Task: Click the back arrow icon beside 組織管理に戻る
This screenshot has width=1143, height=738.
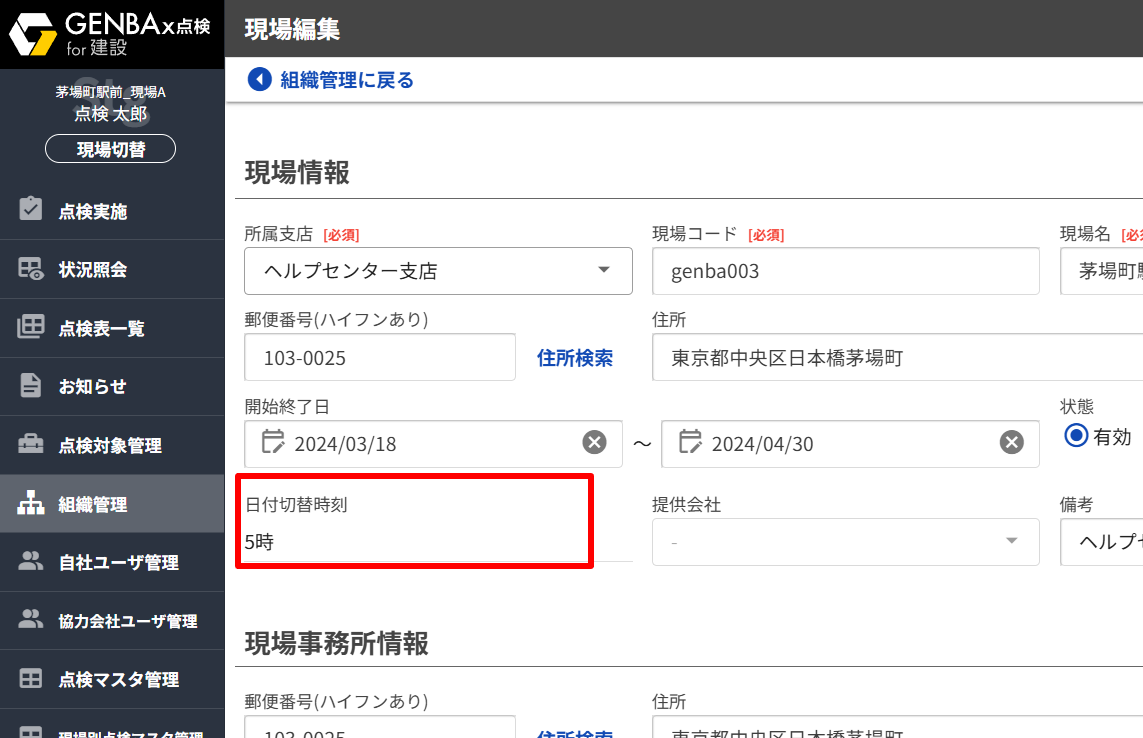Action: (260, 79)
